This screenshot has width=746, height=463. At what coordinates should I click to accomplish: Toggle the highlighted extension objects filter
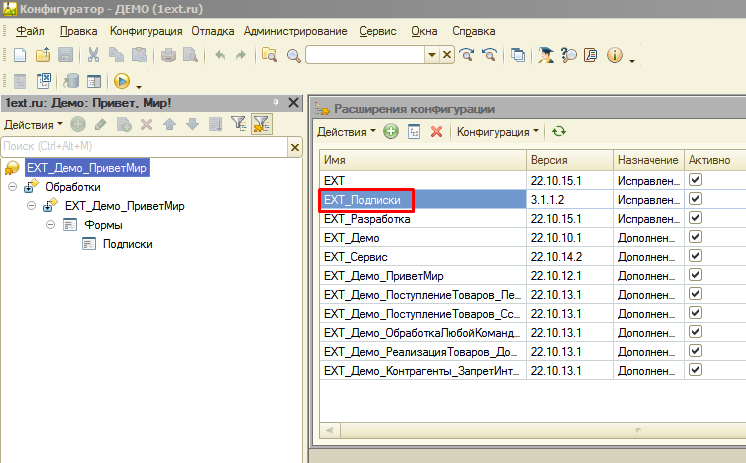point(262,125)
